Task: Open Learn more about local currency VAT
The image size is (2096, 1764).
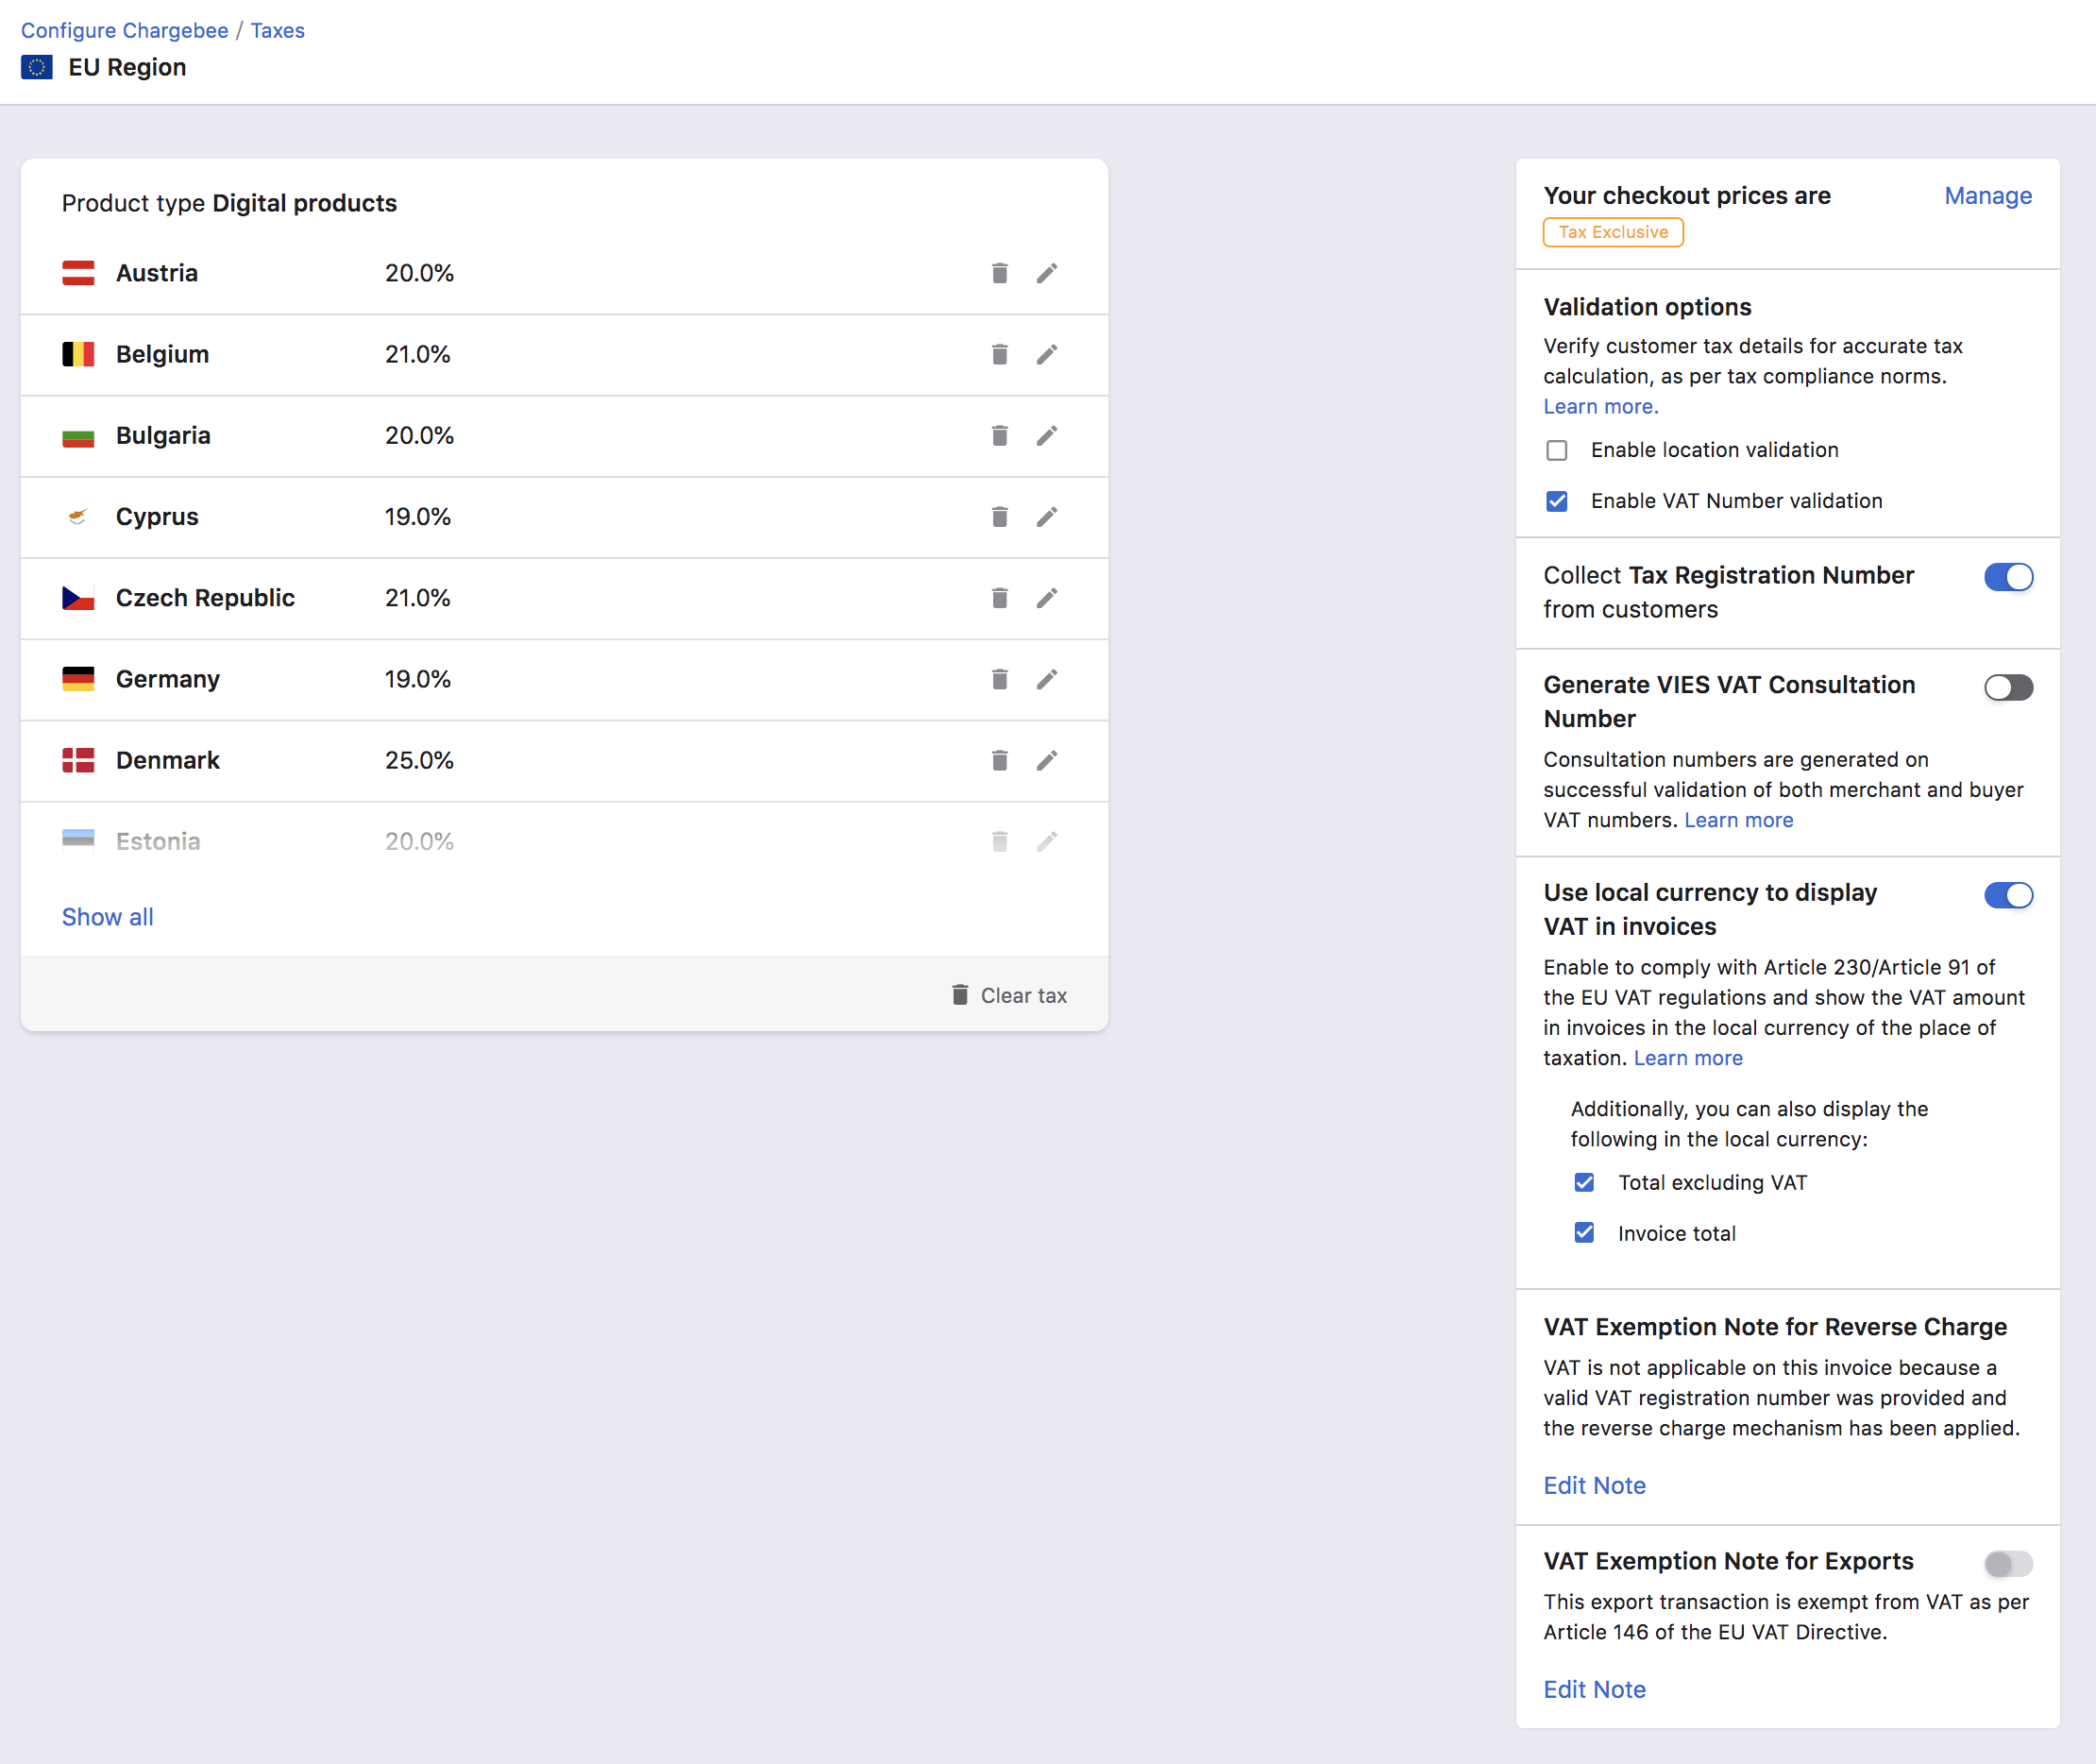Action: point(1688,1058)
